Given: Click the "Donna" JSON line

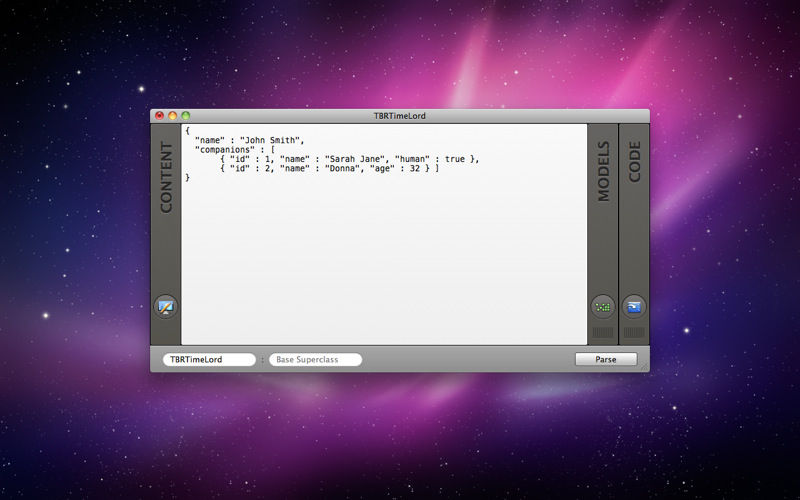Looking at the screenshot, I should 330,168.
